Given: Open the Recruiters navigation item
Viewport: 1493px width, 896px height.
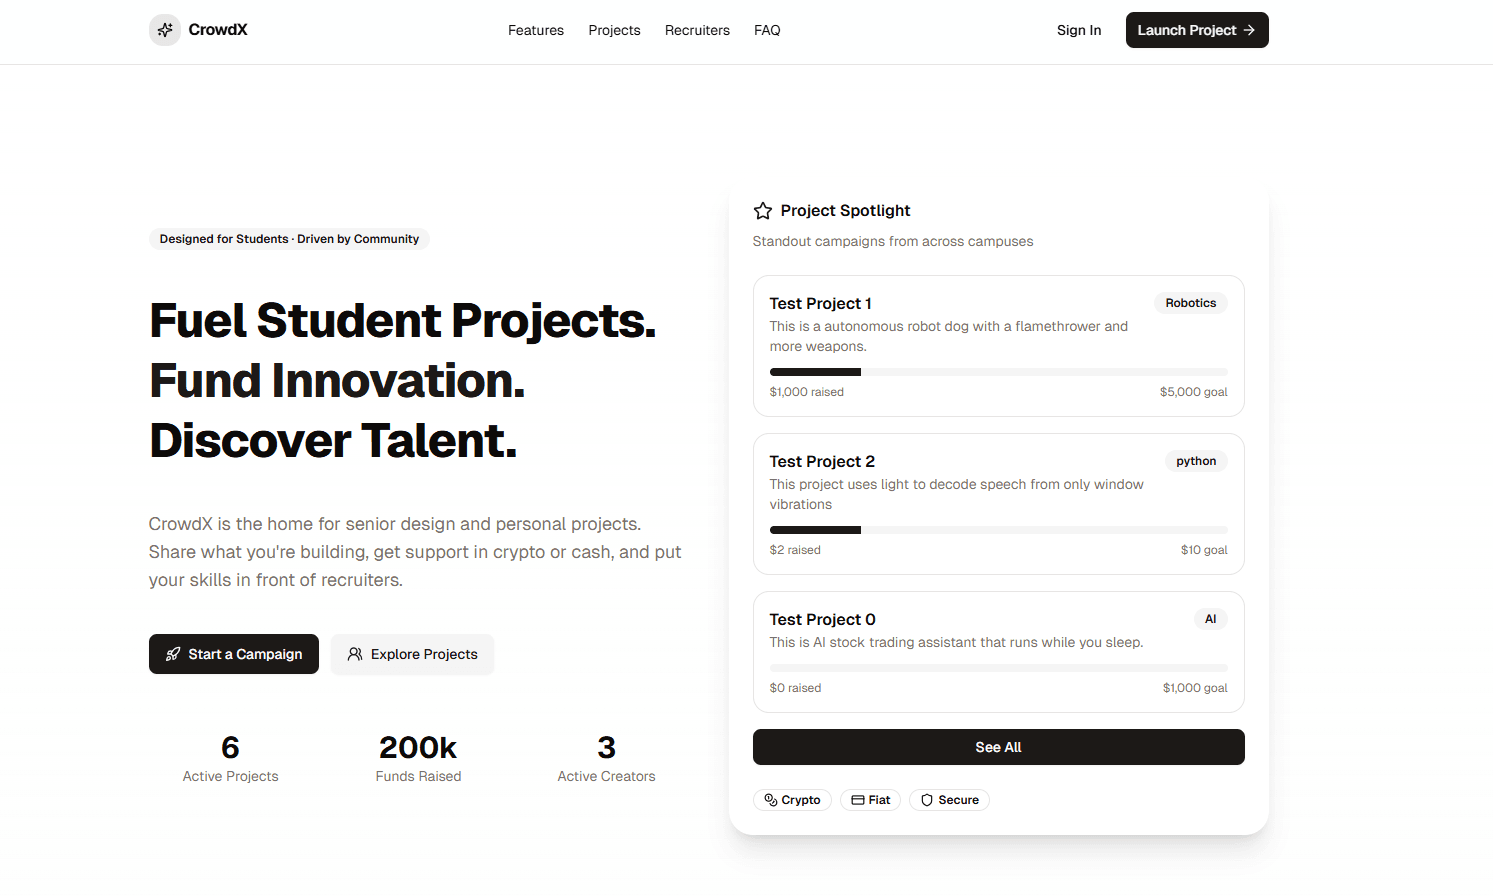Looking at the screenshot, I should pyautogui.click(x=697, y=30).
